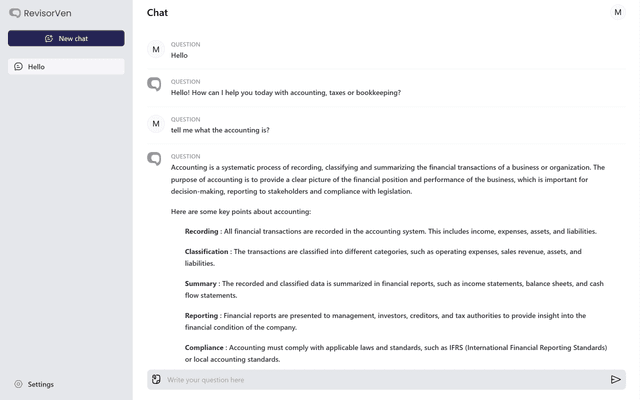Click the Compliance key point paragraph
This screenshot has width=640, height=400.
click(x=395, y=353)
